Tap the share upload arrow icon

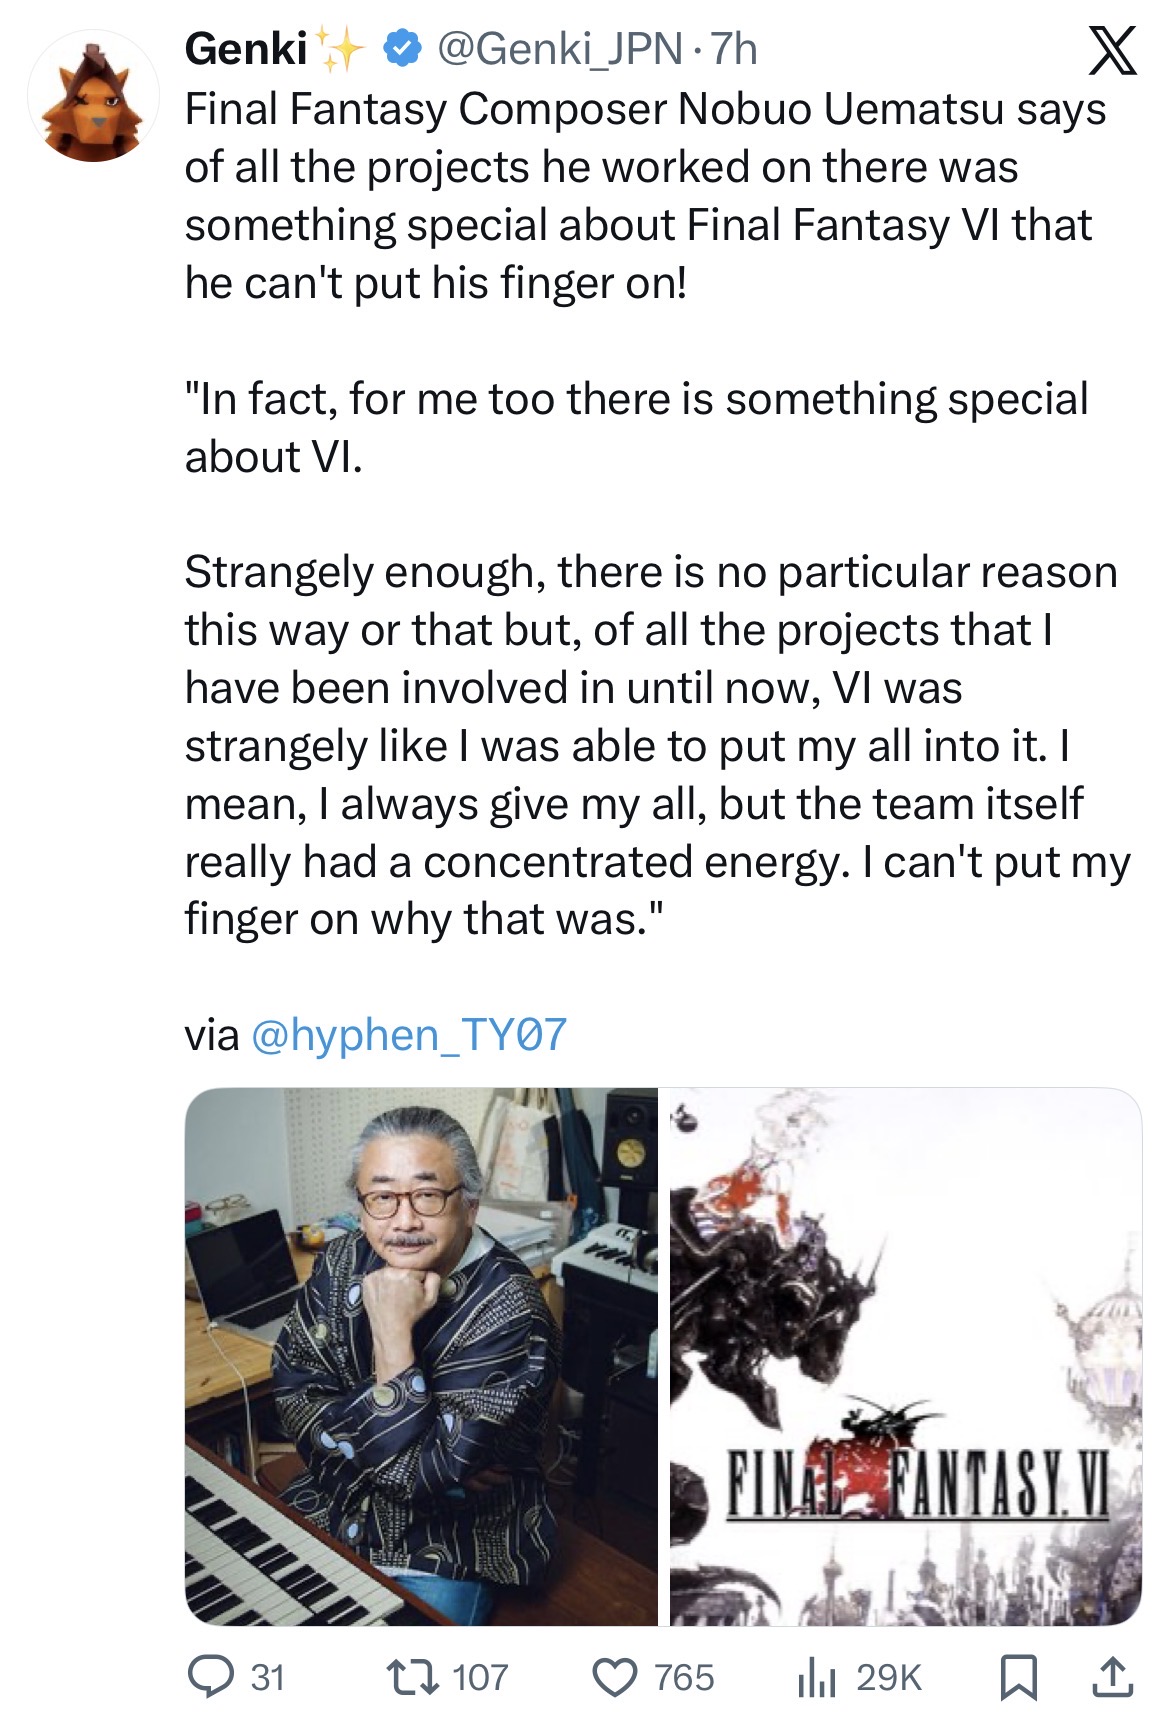(x=1112, y=1677)
